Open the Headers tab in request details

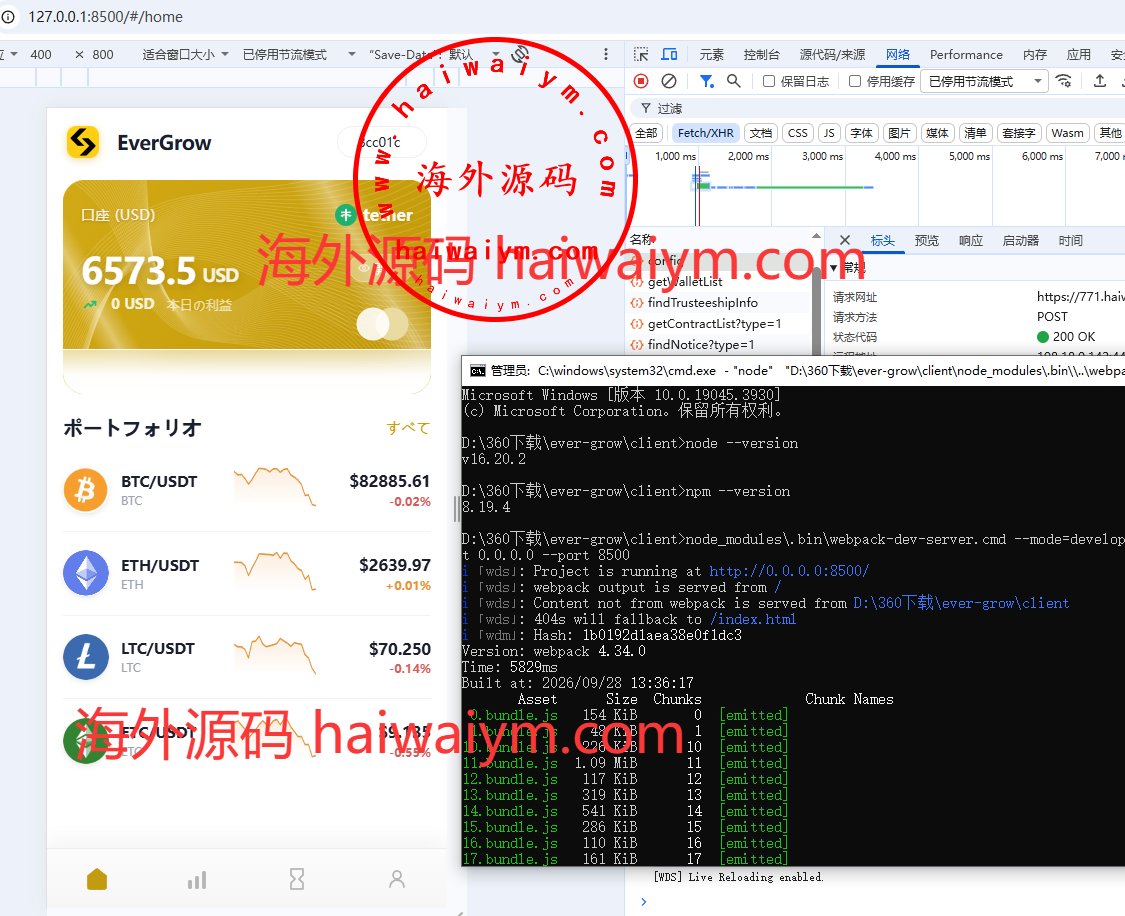click(x=882, y=240)
